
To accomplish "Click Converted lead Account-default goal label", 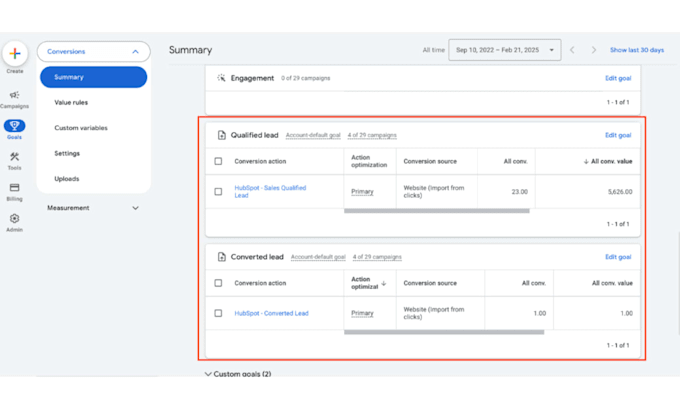I will (x=318, y=257).
